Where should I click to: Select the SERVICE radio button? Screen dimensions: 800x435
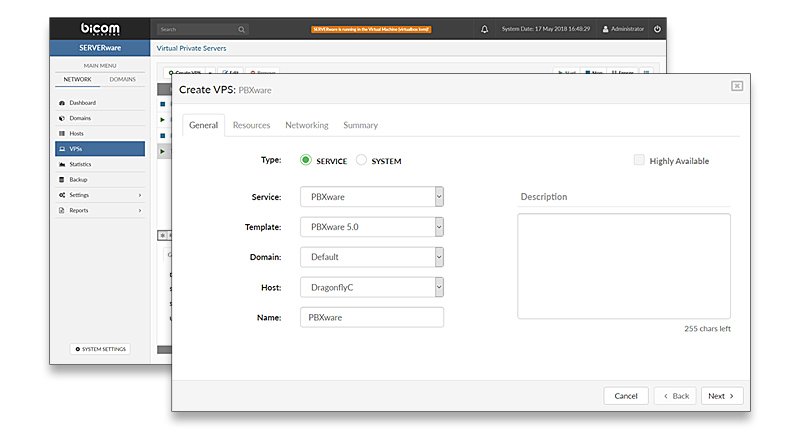(306, 160)
